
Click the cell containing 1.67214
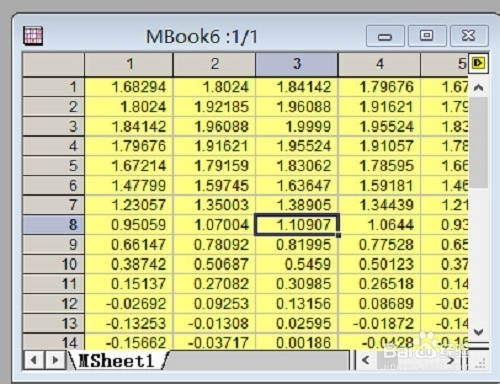[x=129, y=166]
